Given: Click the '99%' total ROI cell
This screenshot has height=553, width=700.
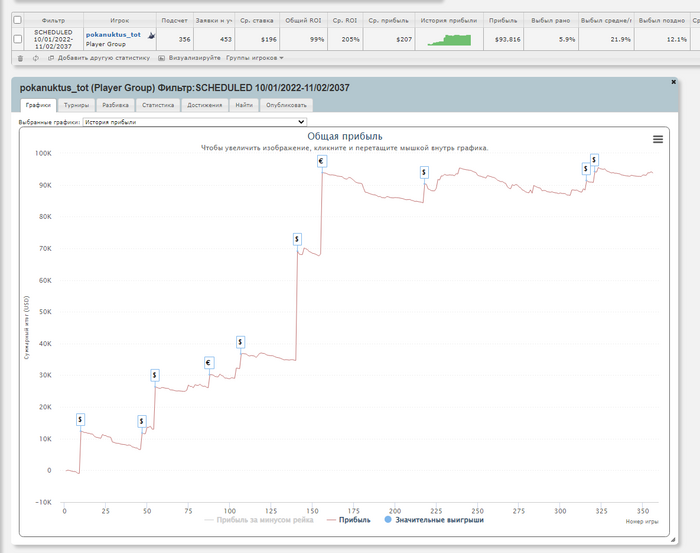Looking at the screenshot, I should coord(303,39).
